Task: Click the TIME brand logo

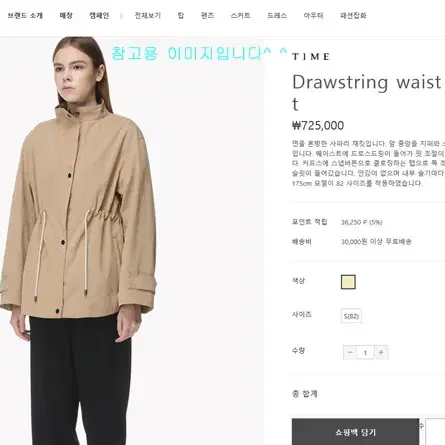Action: click(311, 57)
